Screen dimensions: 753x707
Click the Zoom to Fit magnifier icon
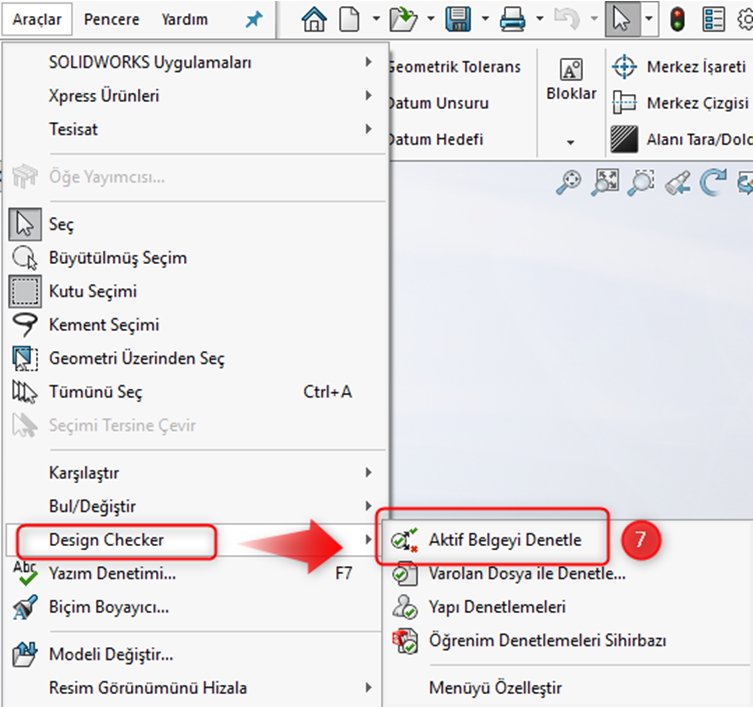click(569, 182)
